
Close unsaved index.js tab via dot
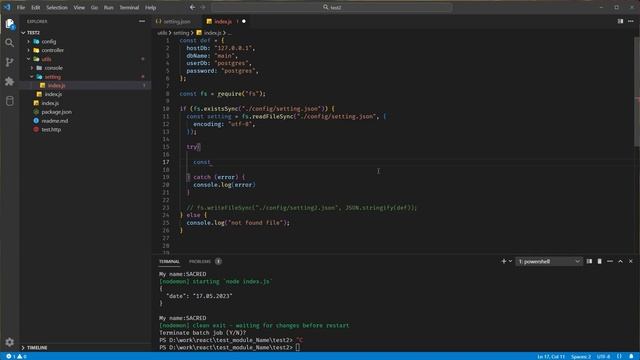tap(244, 21)
